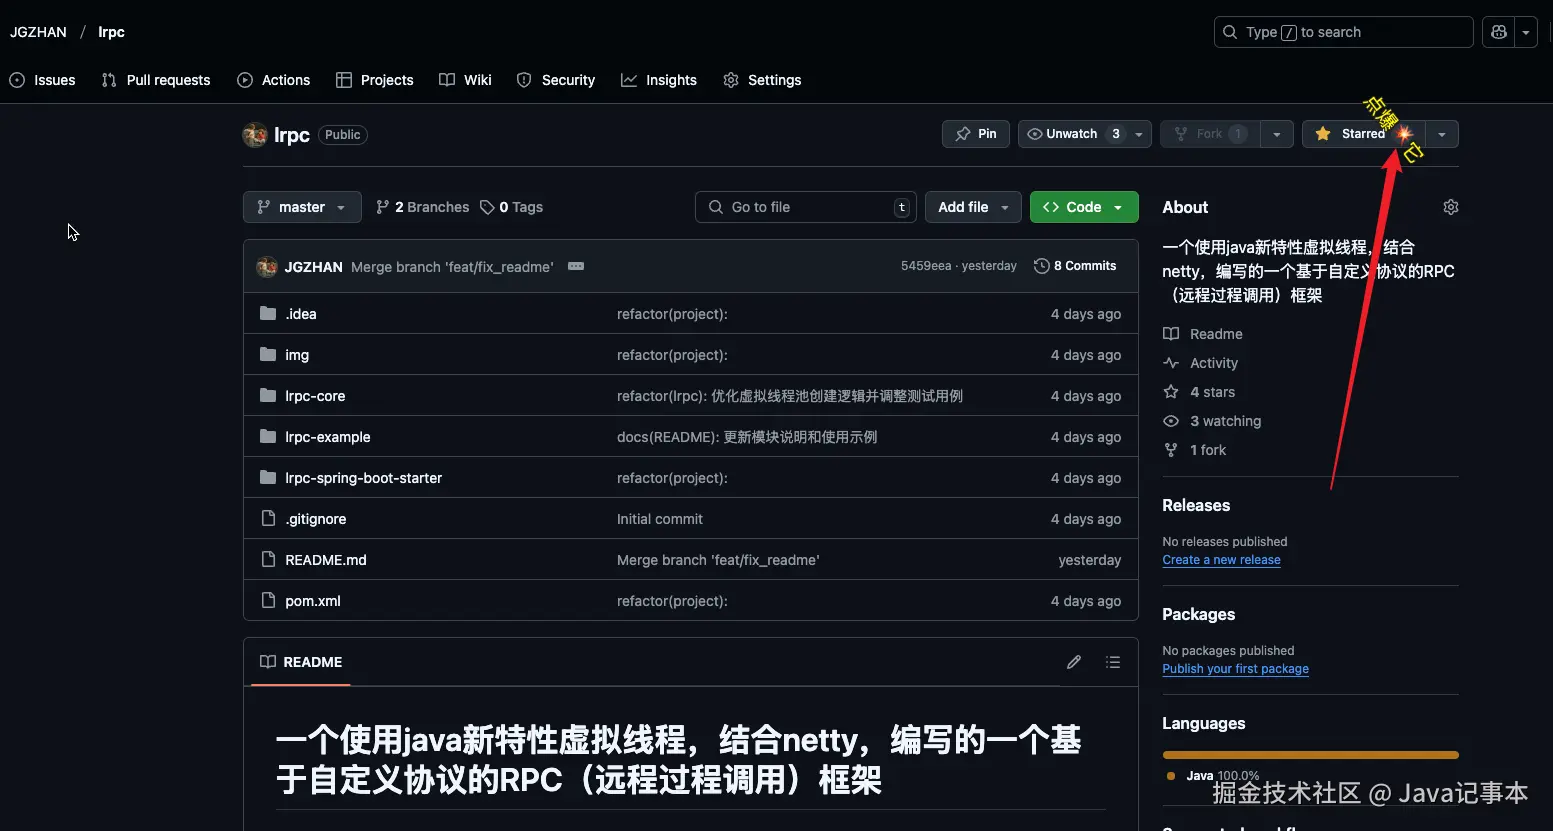Click the JGZHAN owner breadcrumb link

38,32
